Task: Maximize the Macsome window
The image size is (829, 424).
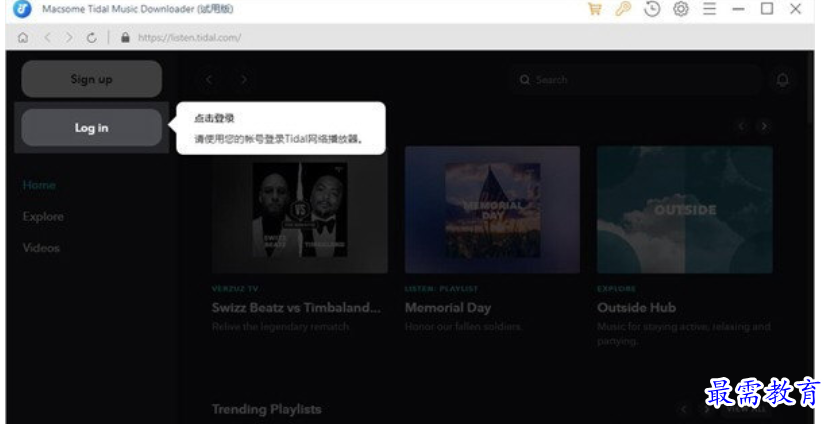Action: [x=767, y=9]
